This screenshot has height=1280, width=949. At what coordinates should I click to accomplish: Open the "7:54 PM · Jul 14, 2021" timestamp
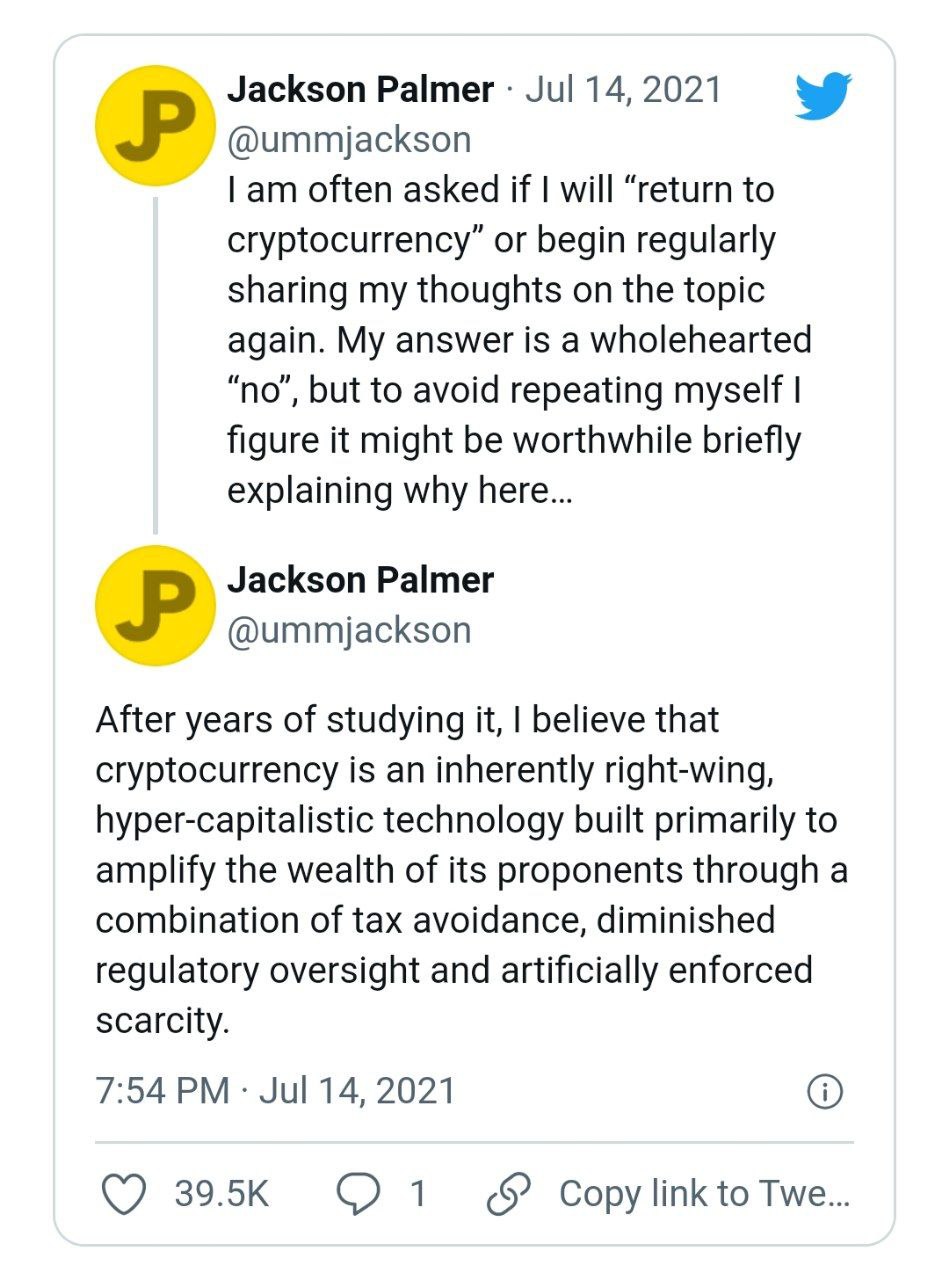(275, 1090)
